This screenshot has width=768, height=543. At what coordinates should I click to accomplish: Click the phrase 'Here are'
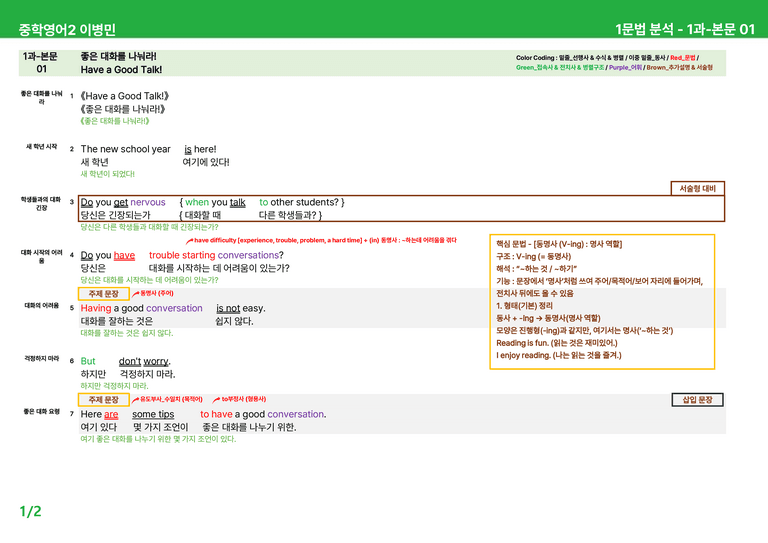99,414
